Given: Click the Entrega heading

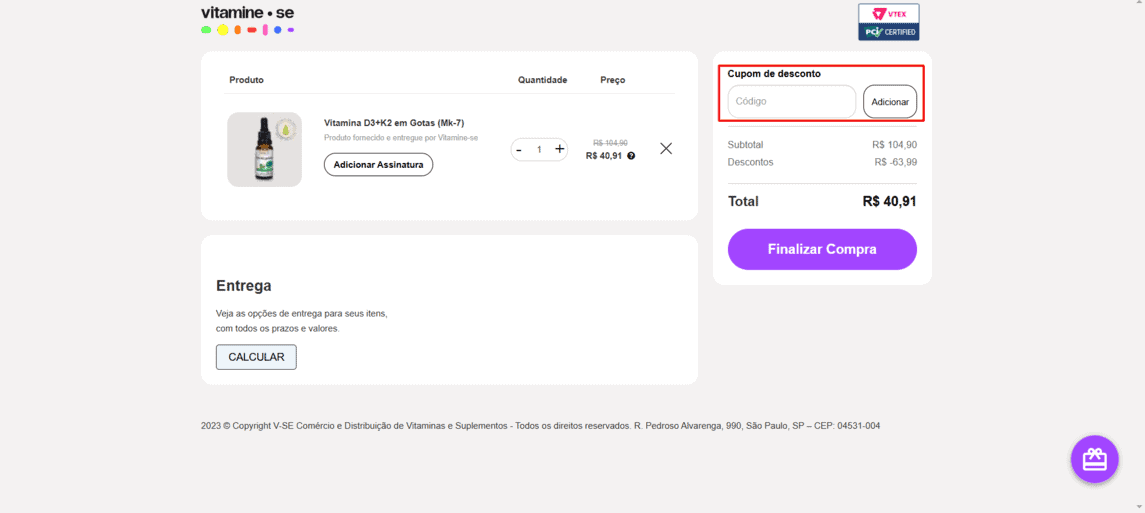Looking at the screenshot, I should tap(244, 286).
